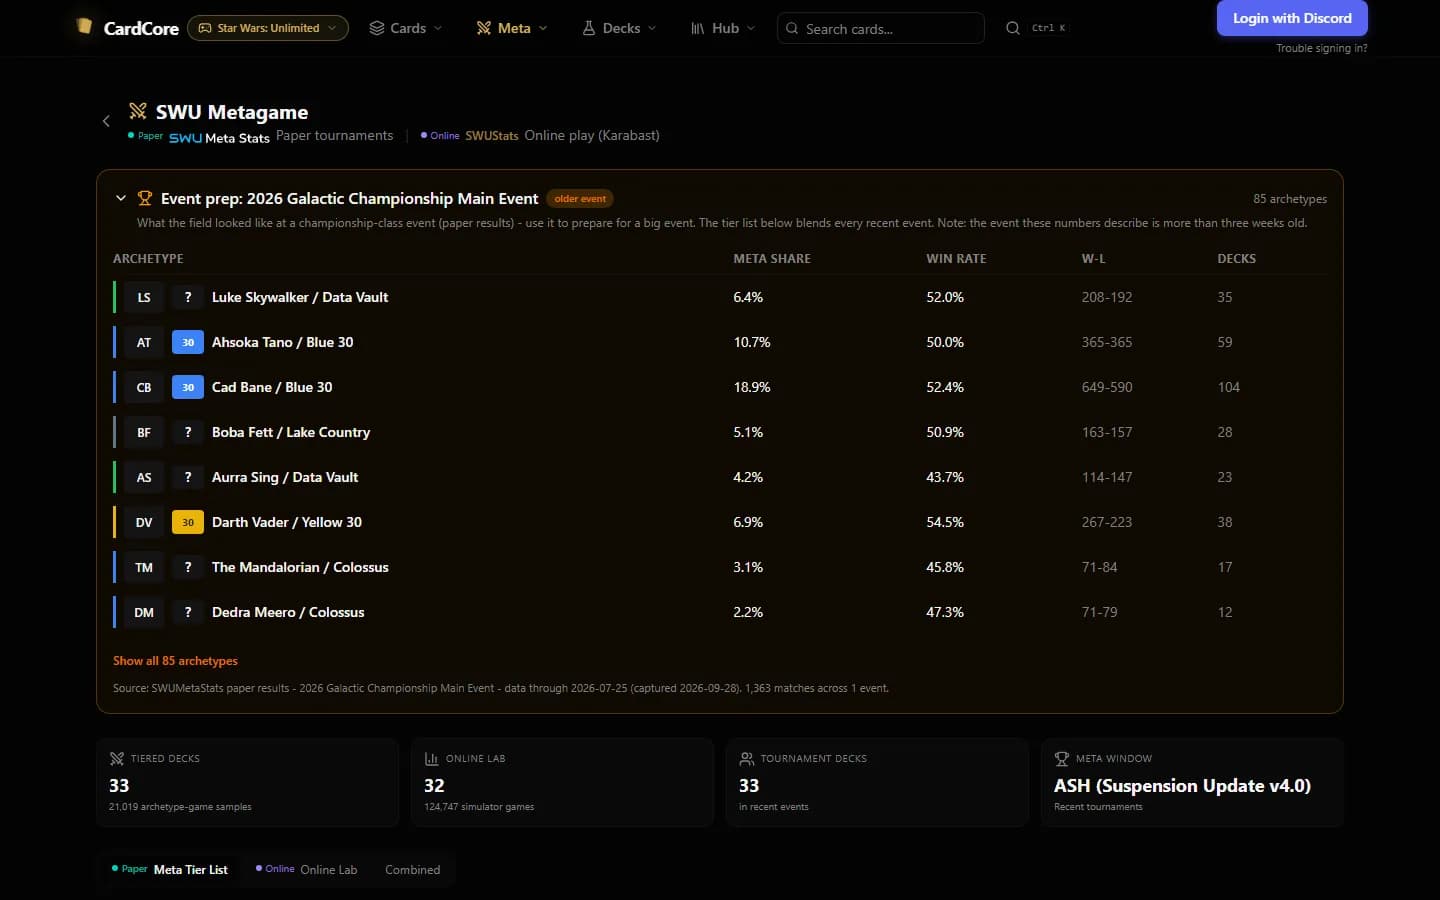The height and width of the screenshot is (900, 1440).
Task: Click the 18.9% meta share value
Action: tap(752, 387)
